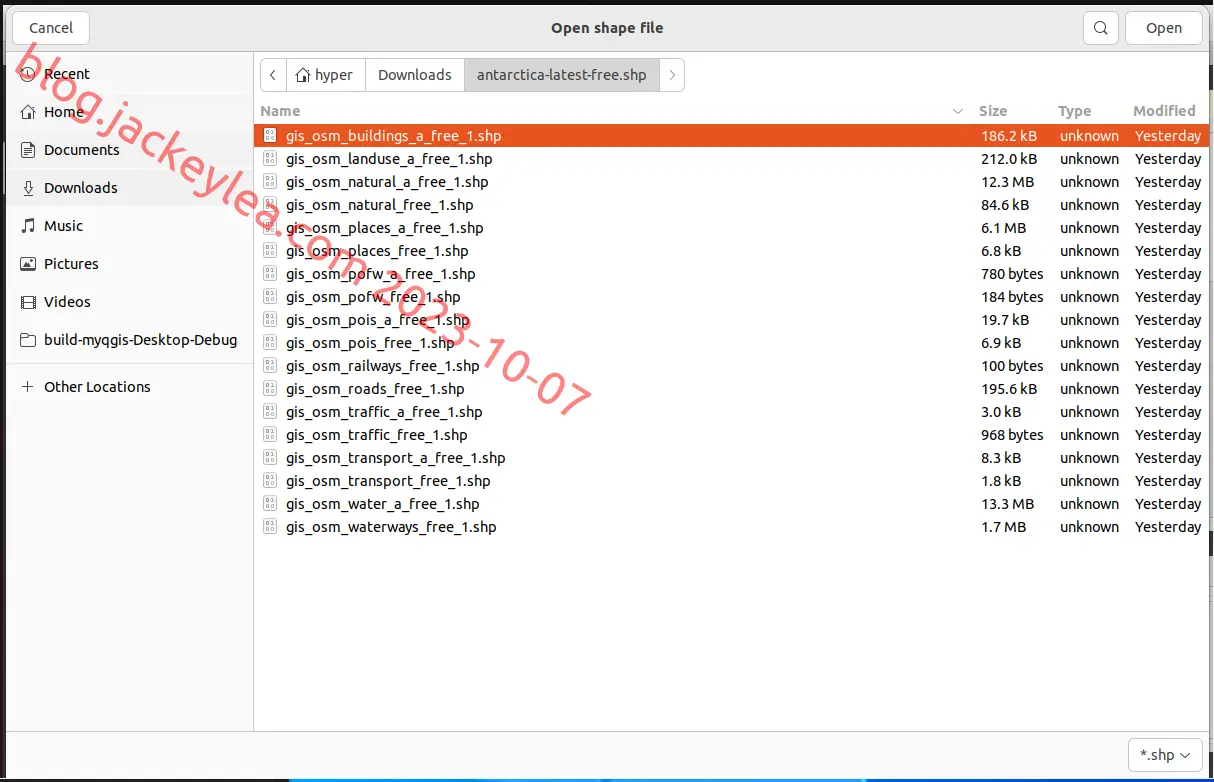
Task: Toggle the Name column sort arrow
Action: [958, 111]
